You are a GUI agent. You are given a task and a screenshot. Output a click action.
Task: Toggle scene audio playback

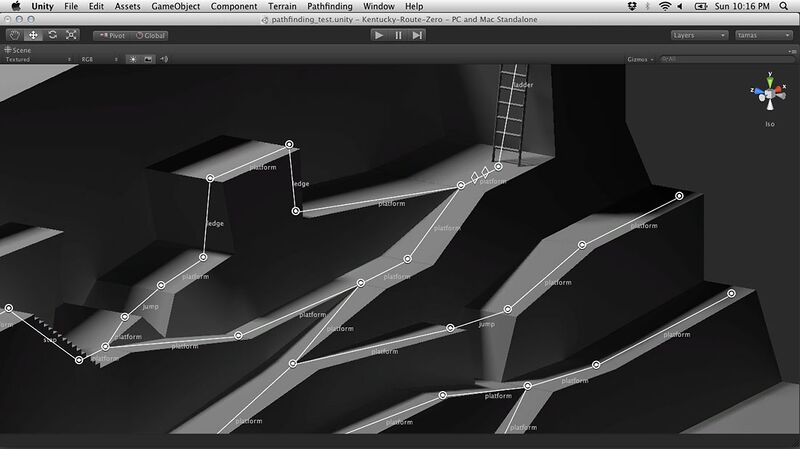(x=164, y=59)
